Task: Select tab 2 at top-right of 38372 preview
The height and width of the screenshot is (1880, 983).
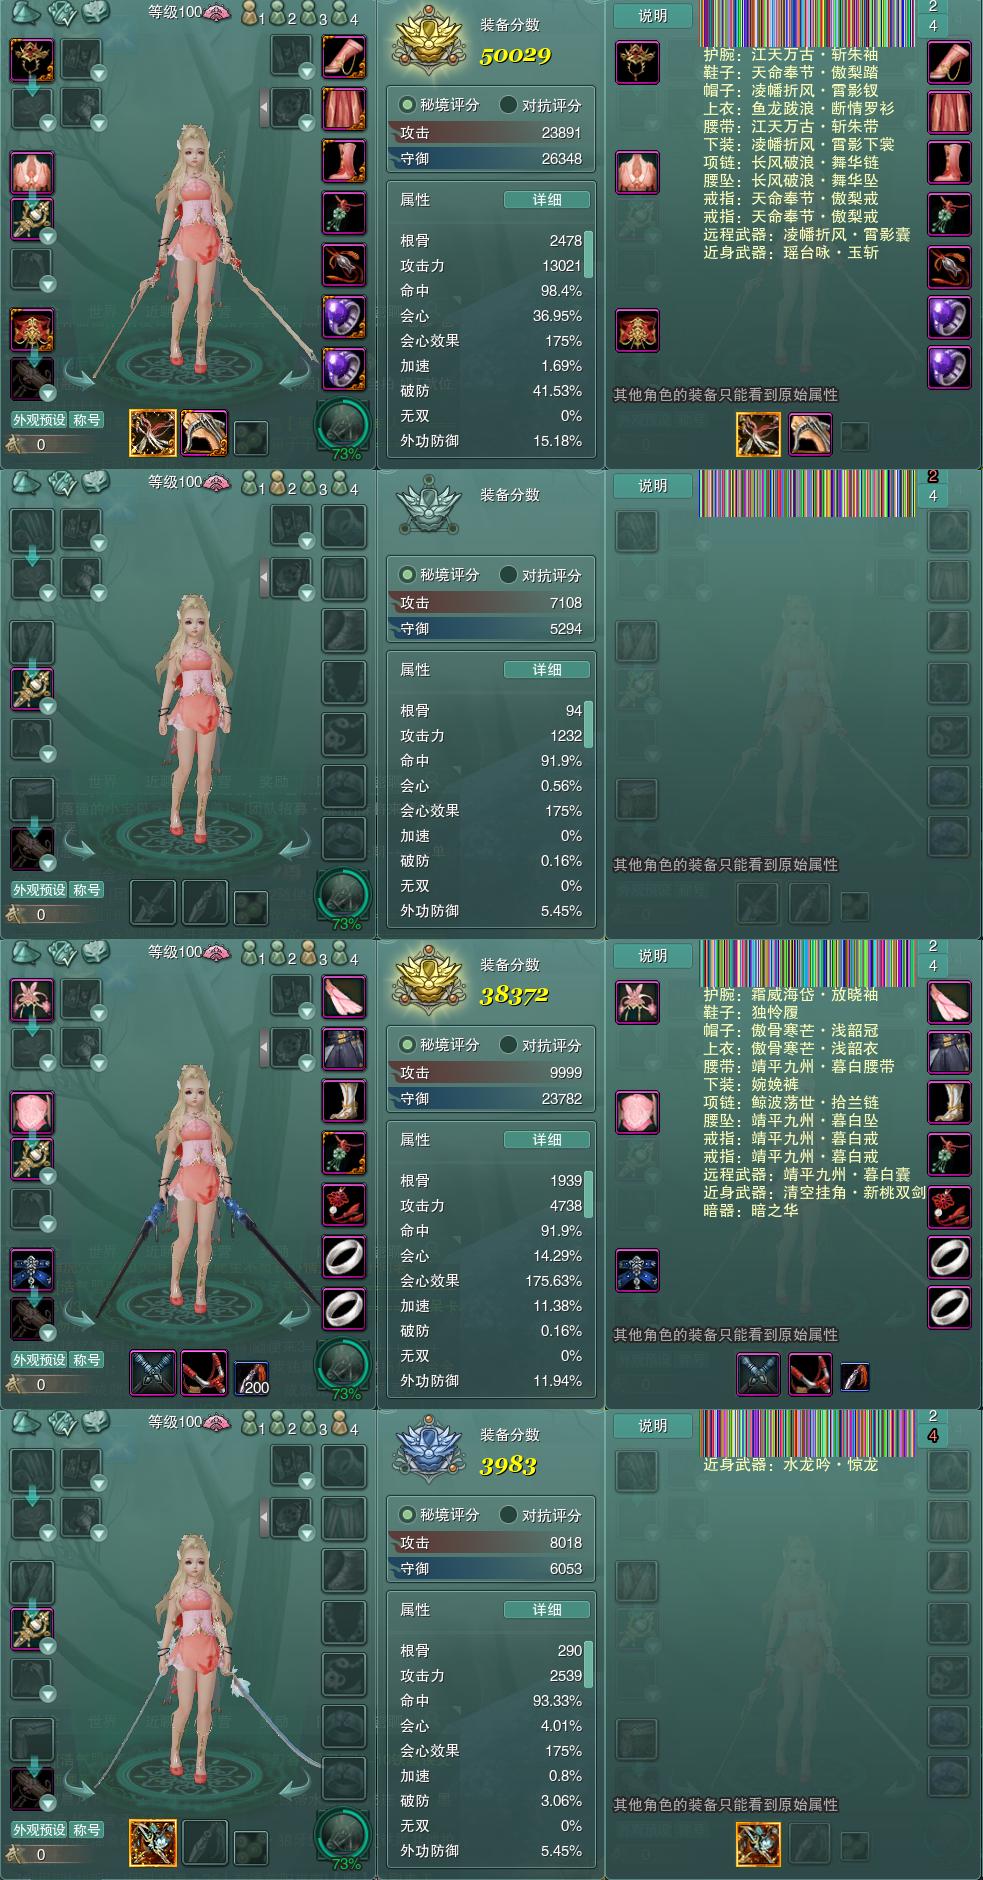Action: click(933, 946)
